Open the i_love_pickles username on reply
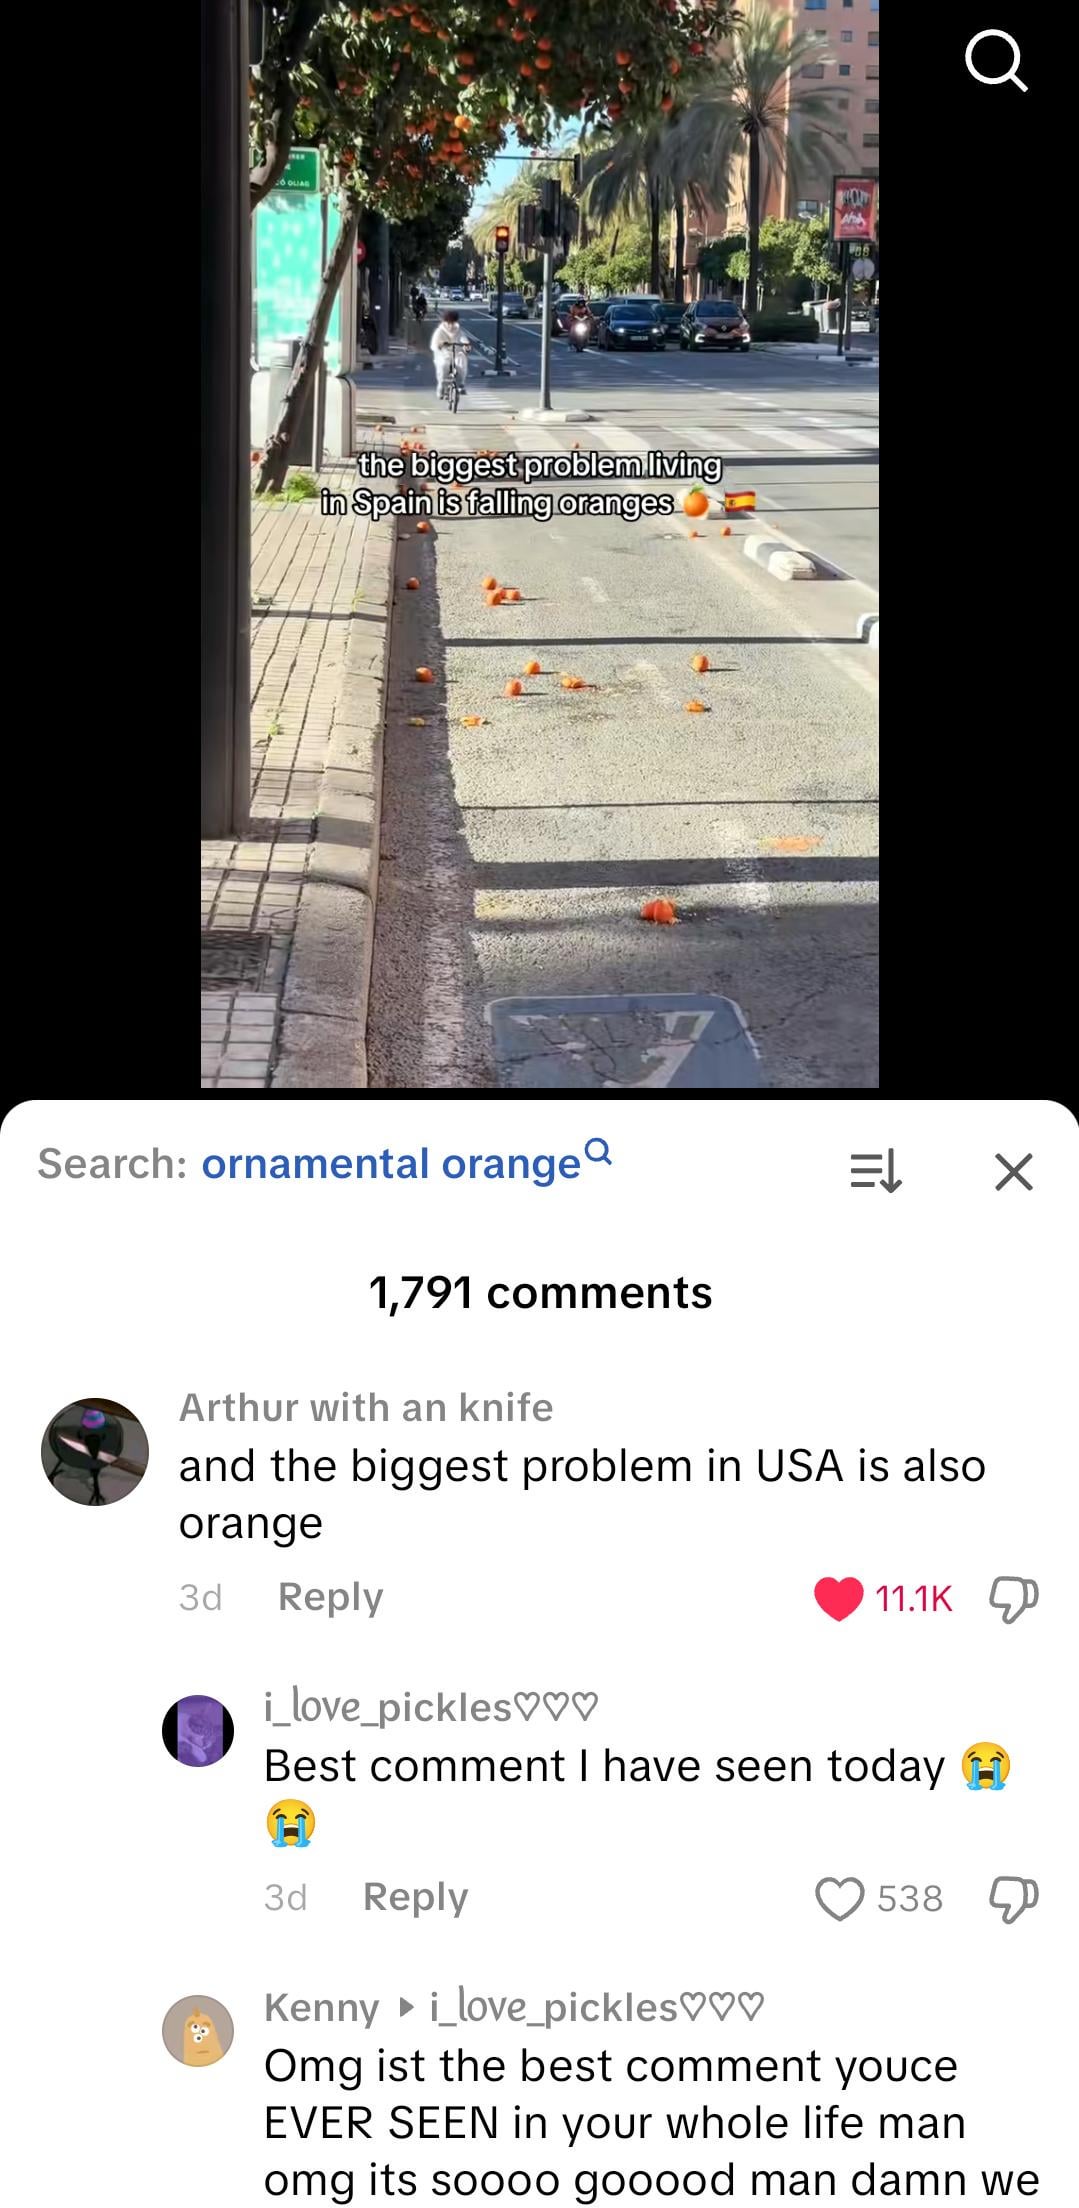The width and height of the screenshot is (1079, 2208). pos(431,1707)
